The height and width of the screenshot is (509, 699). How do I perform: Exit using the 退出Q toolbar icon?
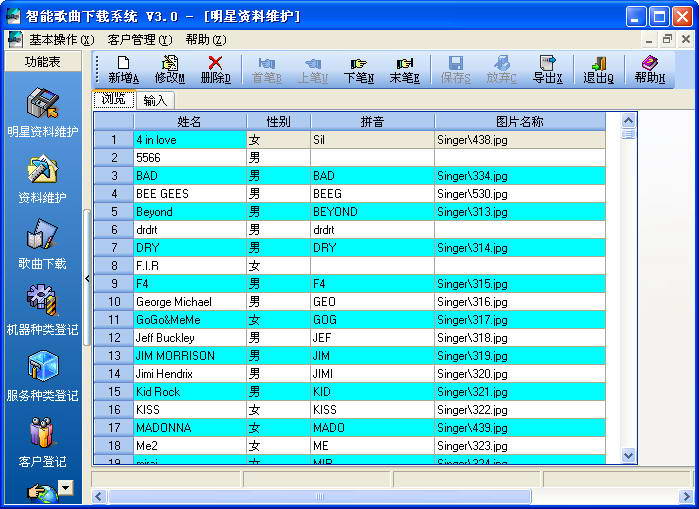click(x=598, y=63)
